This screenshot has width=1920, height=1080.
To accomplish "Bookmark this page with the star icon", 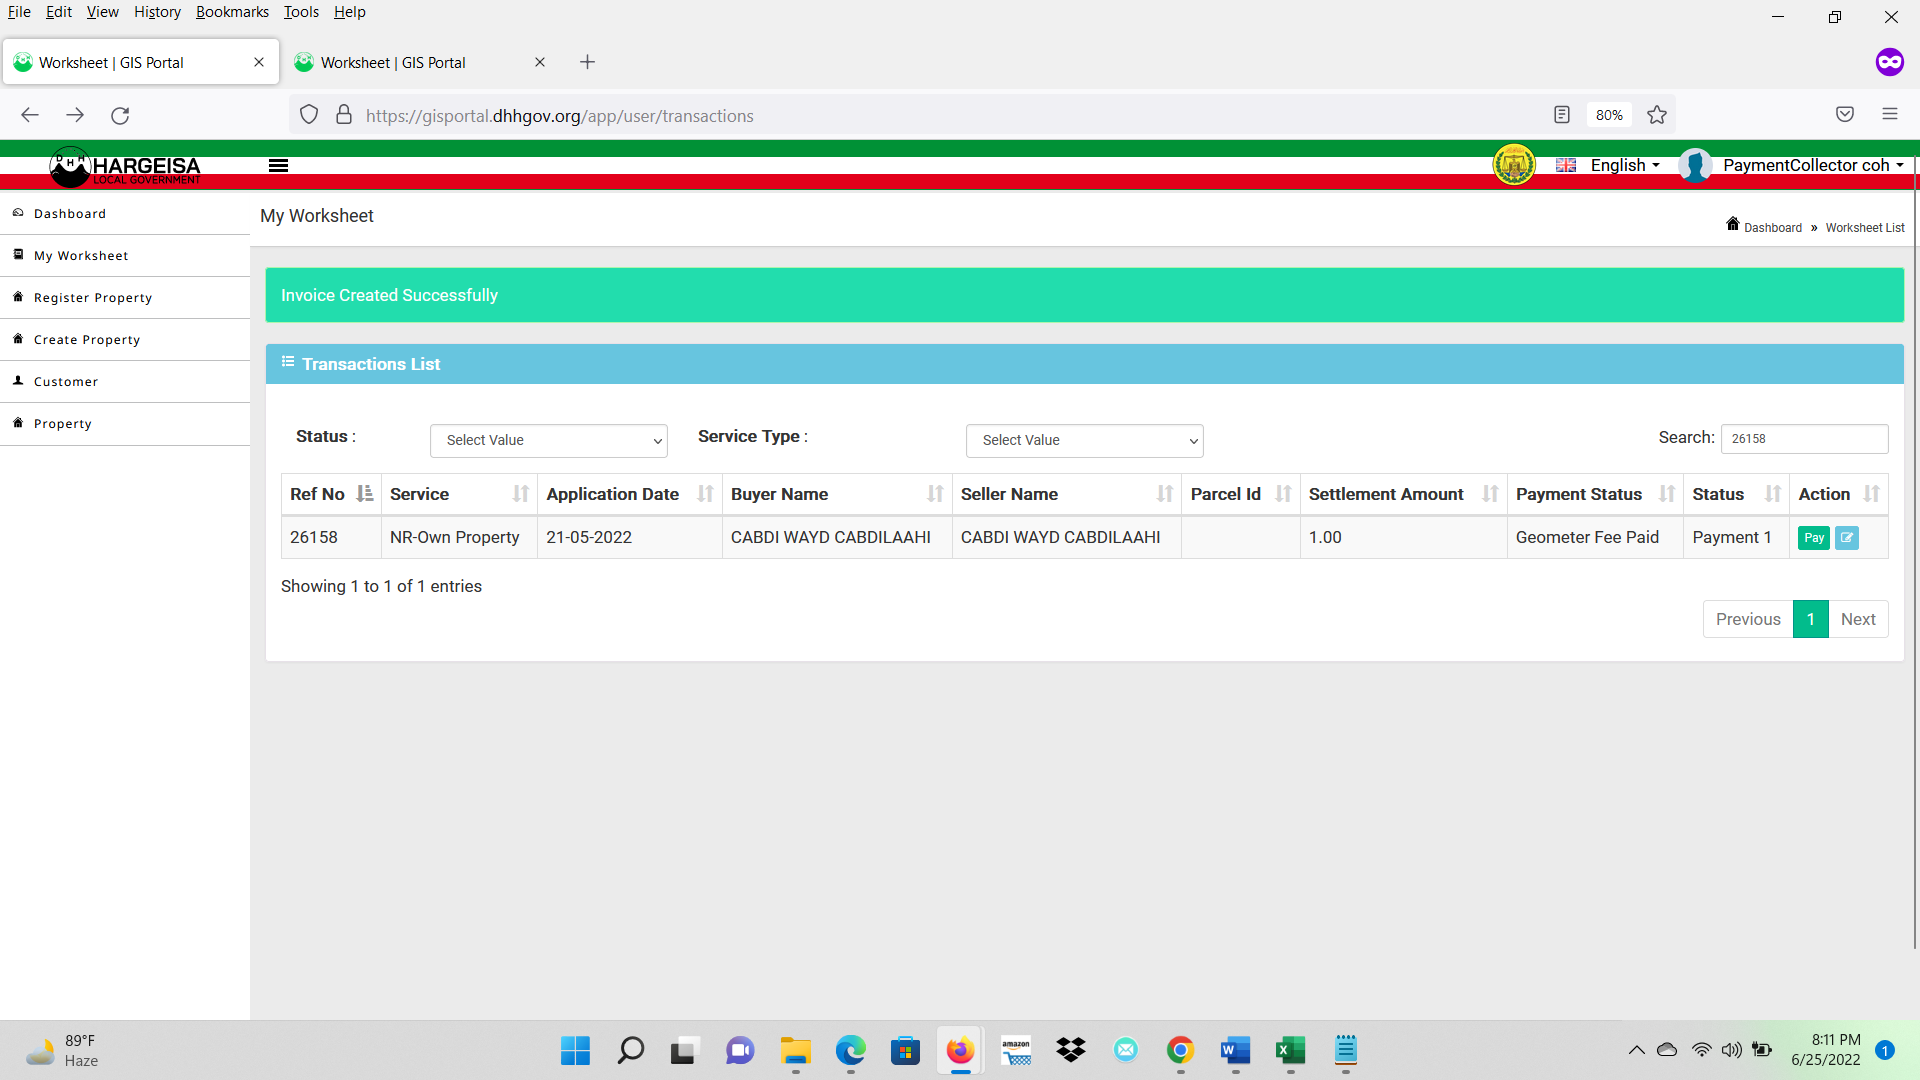I will pyautogui.click(x=1657, y=115).
